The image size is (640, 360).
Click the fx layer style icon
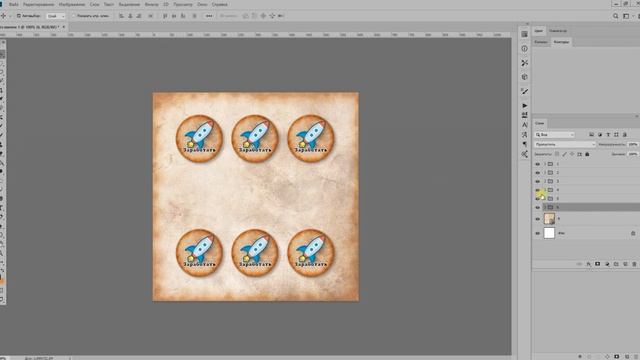point(589,264)
